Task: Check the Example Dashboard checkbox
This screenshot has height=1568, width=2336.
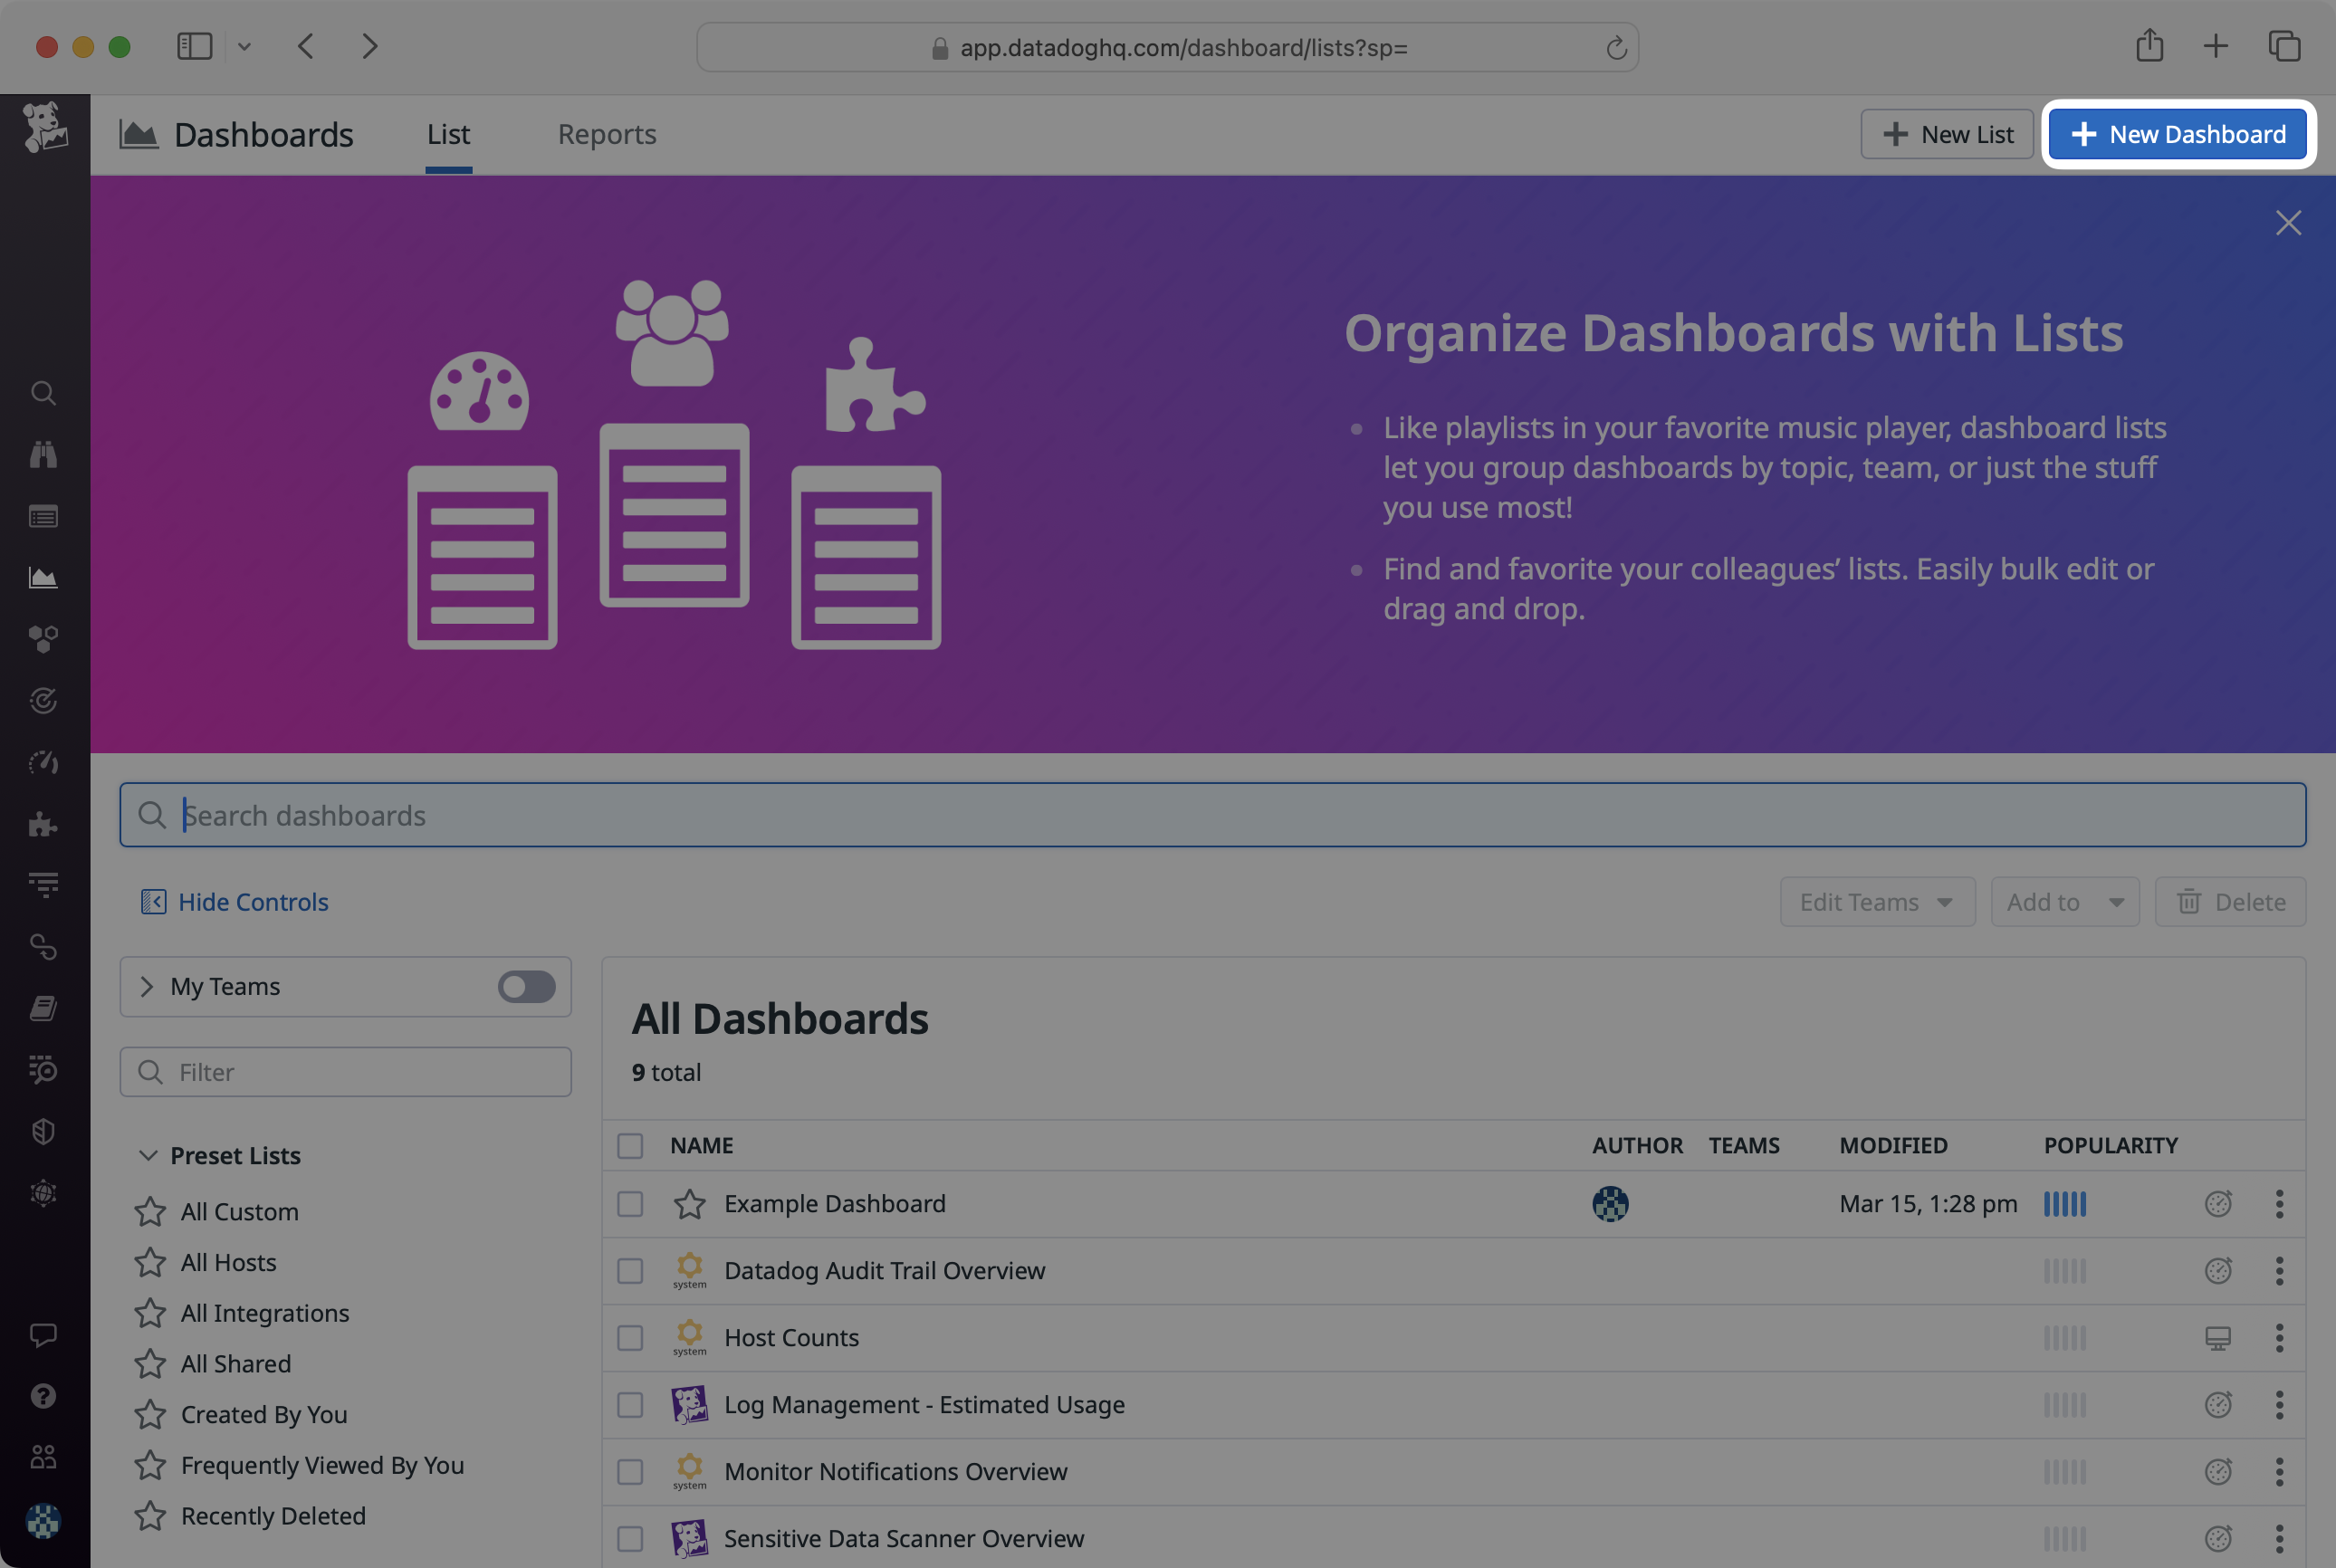Action: (x=628, y=1204)
